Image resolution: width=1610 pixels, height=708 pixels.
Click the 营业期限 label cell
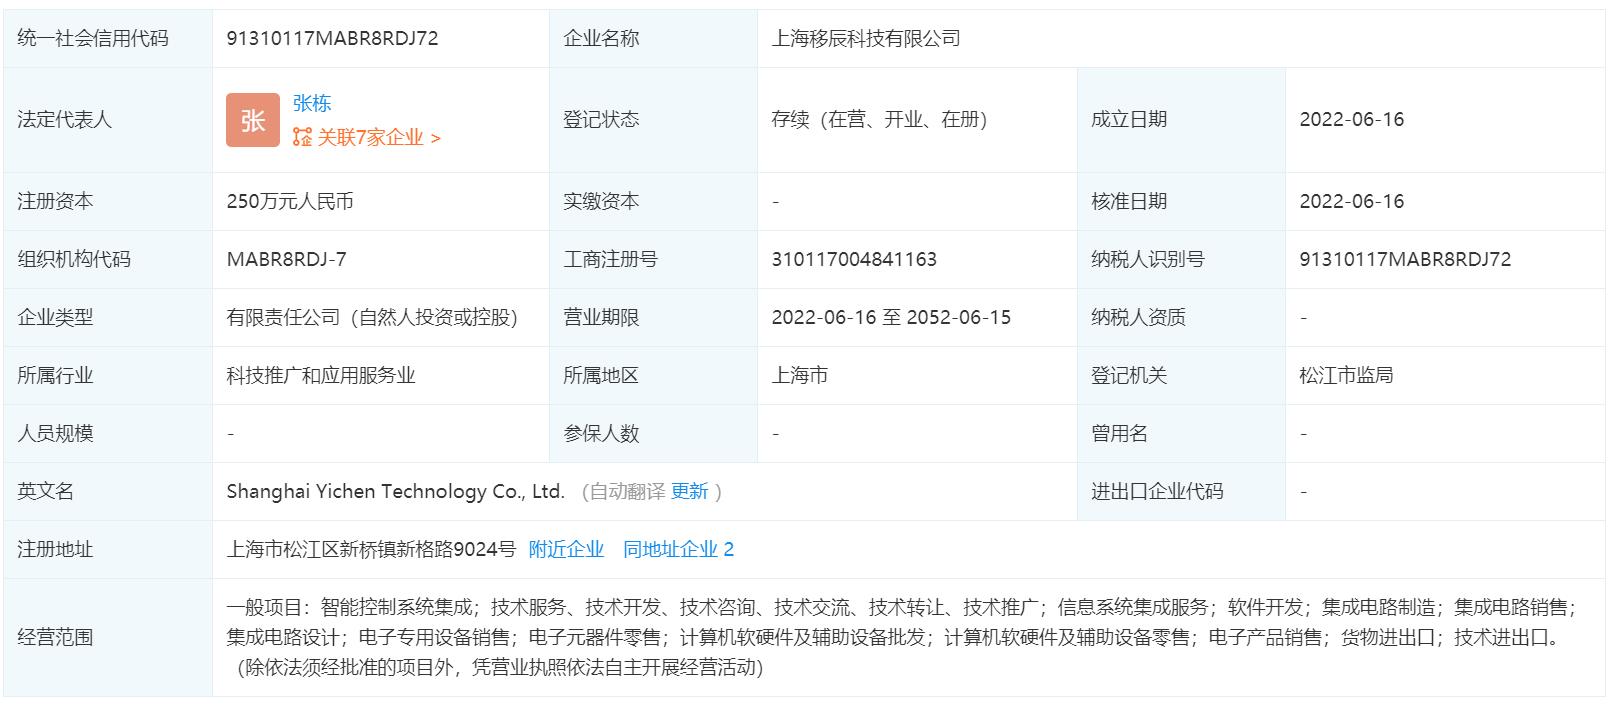coord(653,317)
